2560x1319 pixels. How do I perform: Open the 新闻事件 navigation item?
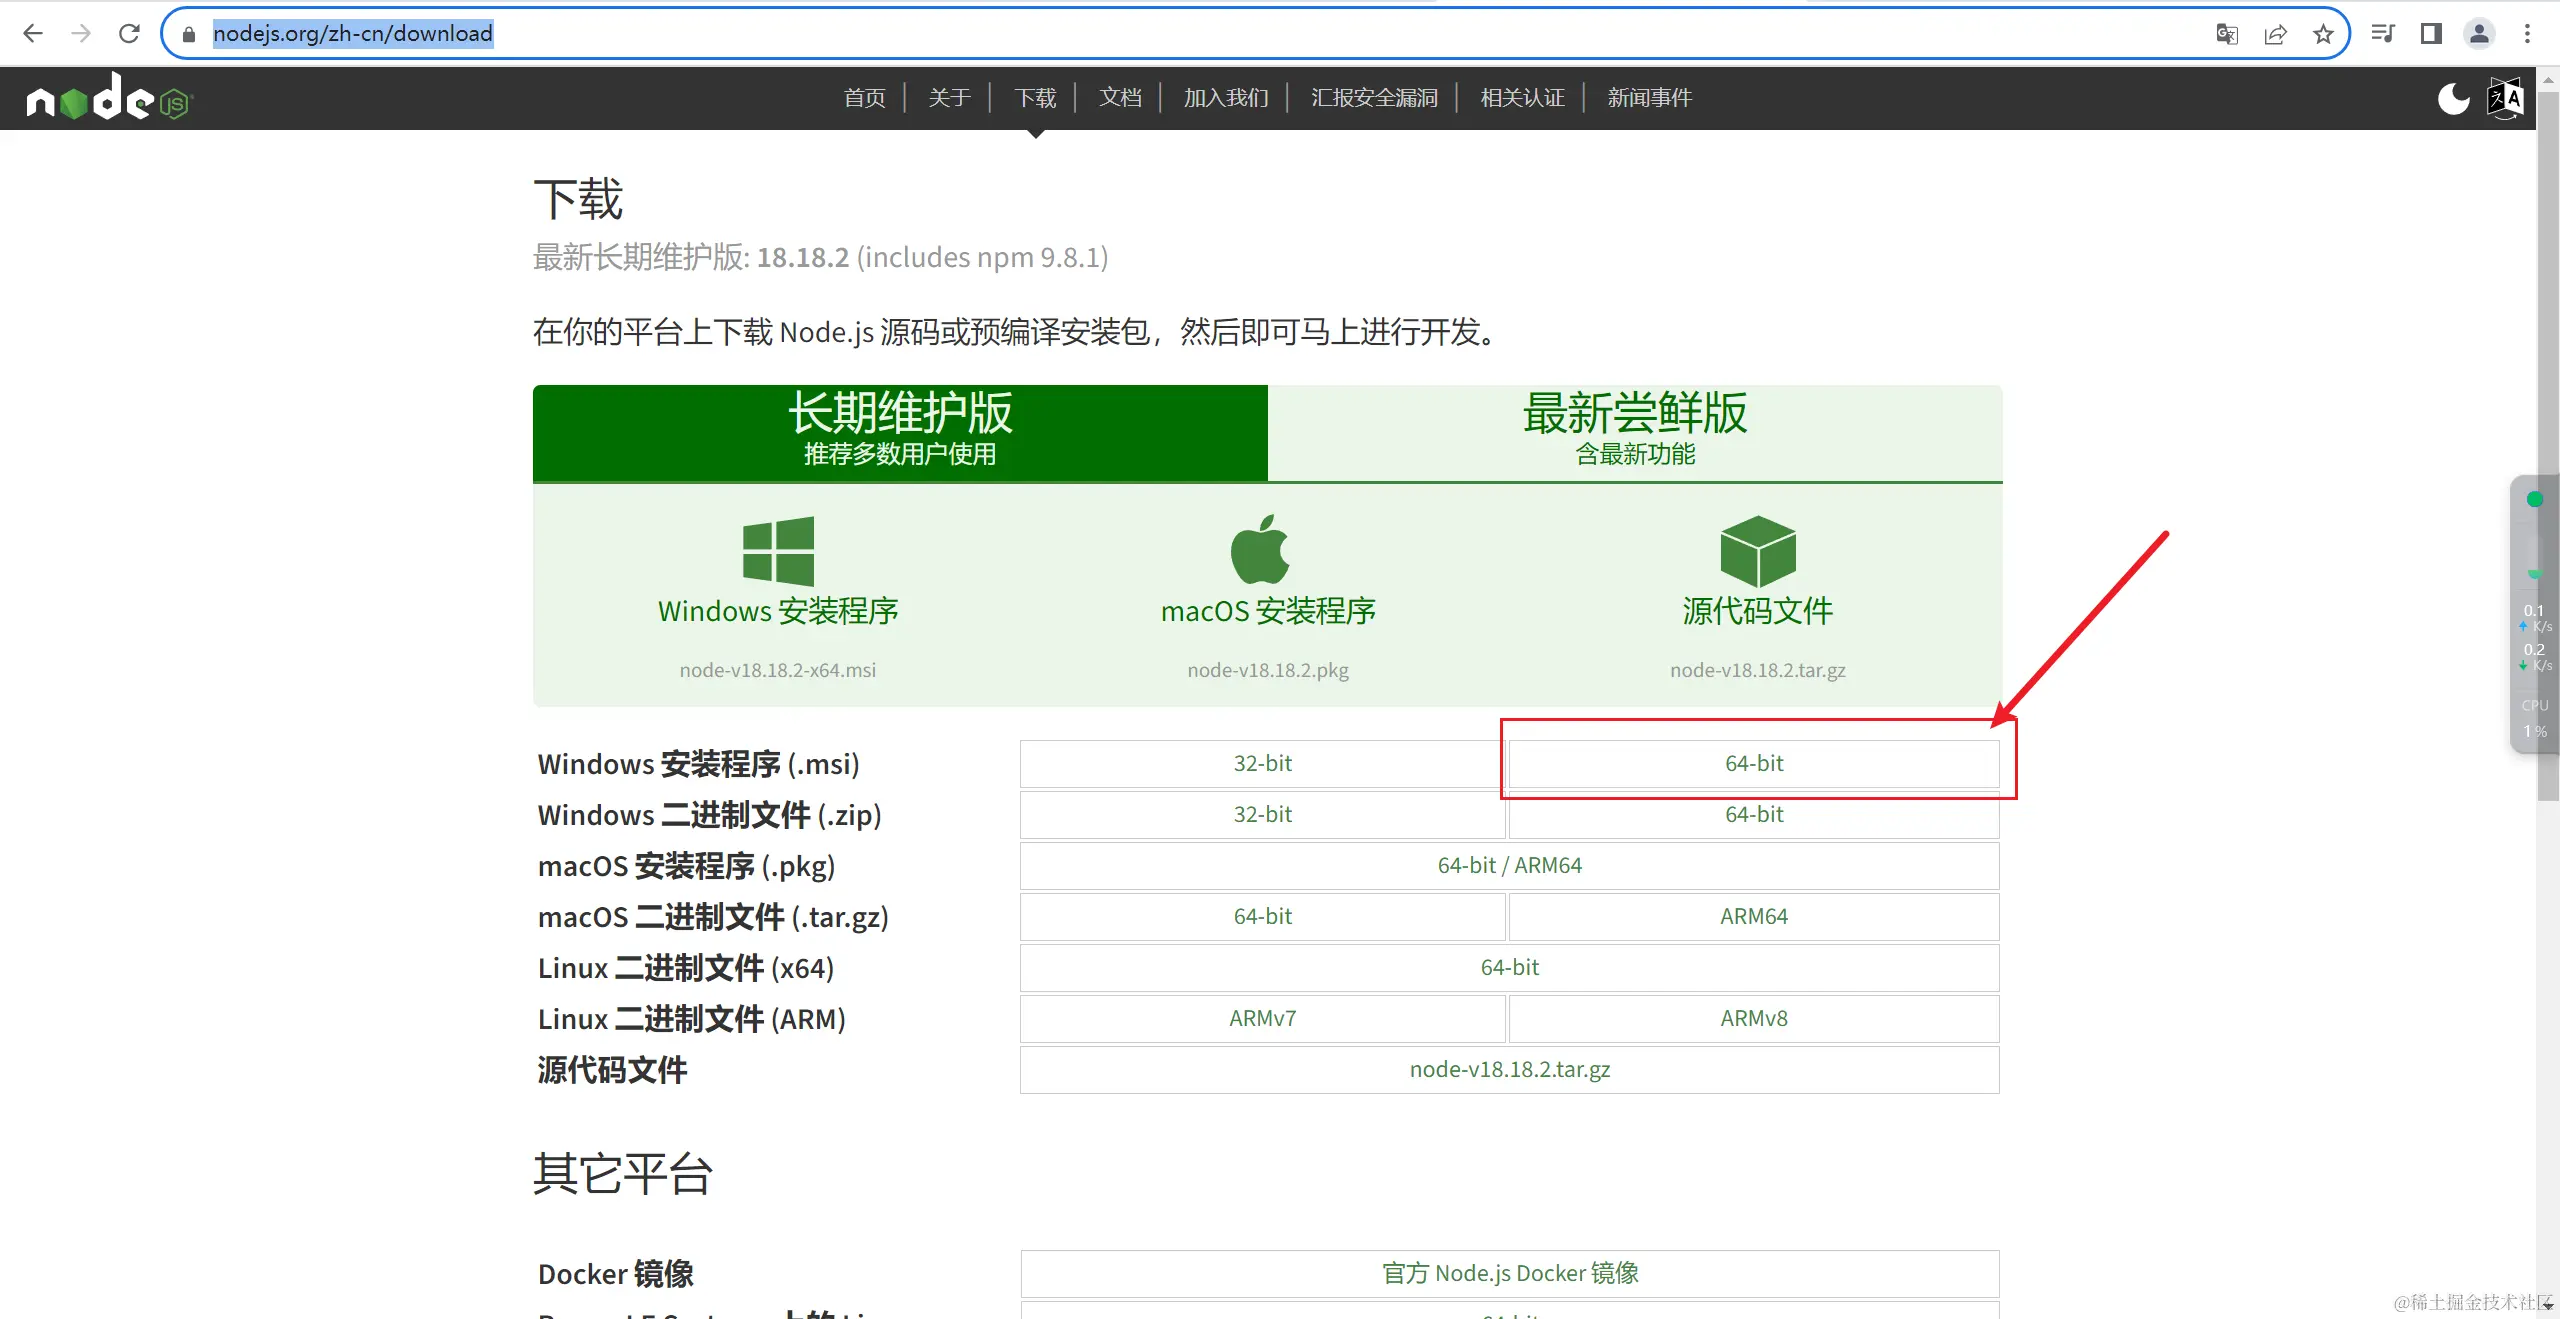coord(1649,98)
